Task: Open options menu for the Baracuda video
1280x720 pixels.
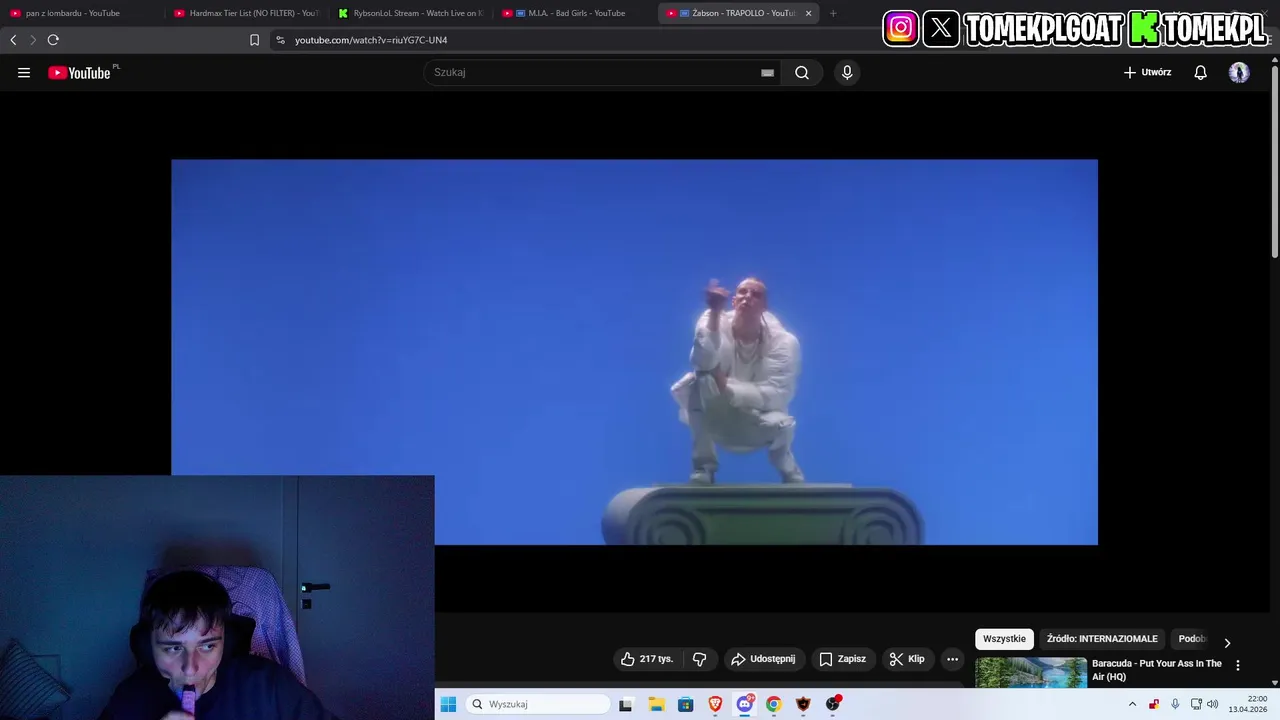Action: point(1238,665)
